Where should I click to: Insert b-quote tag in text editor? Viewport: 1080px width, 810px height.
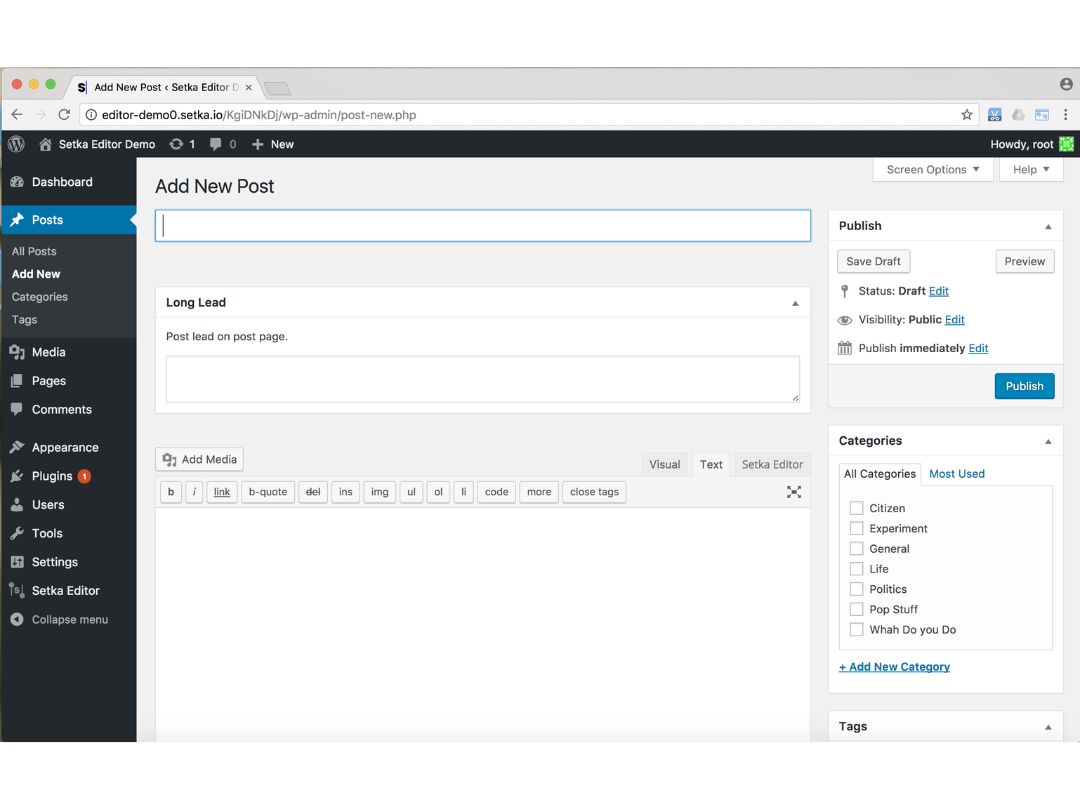(268, 492)
